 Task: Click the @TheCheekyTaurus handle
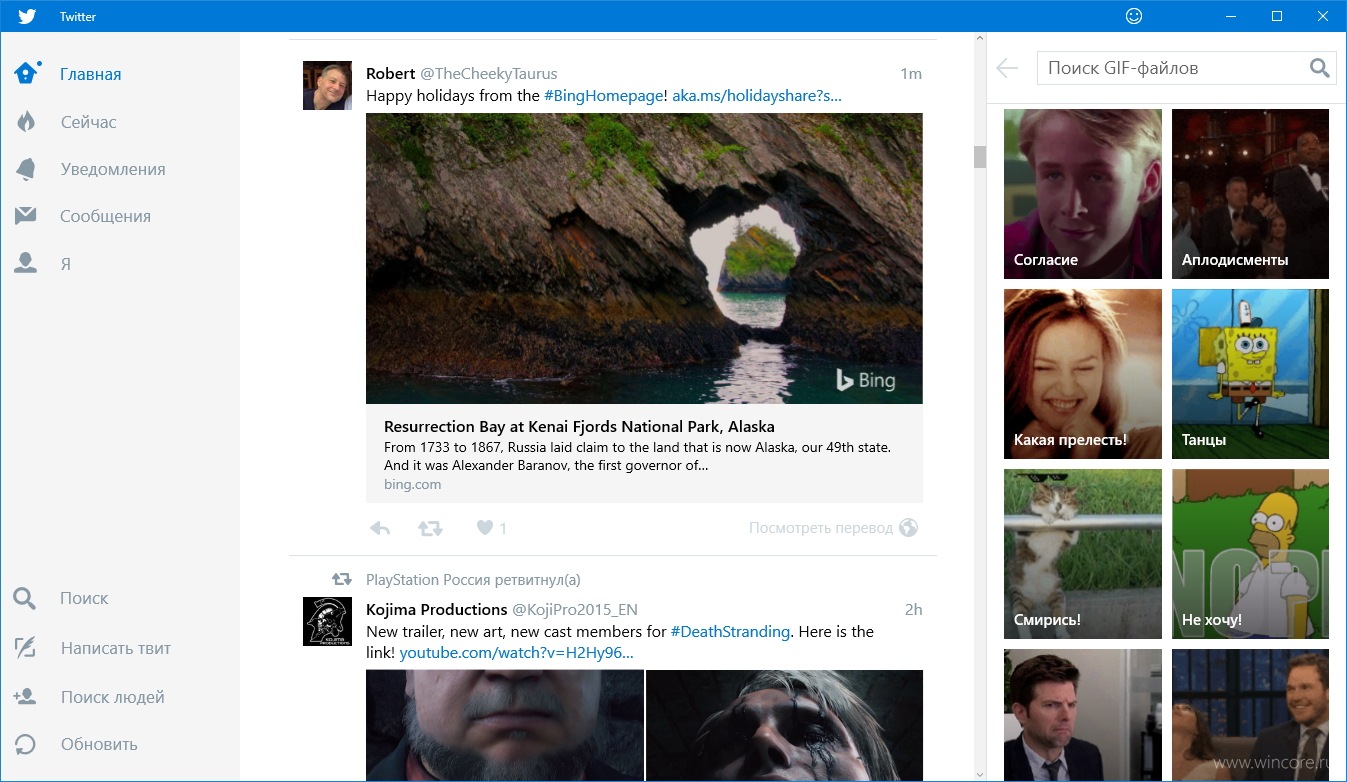(488, 74)
